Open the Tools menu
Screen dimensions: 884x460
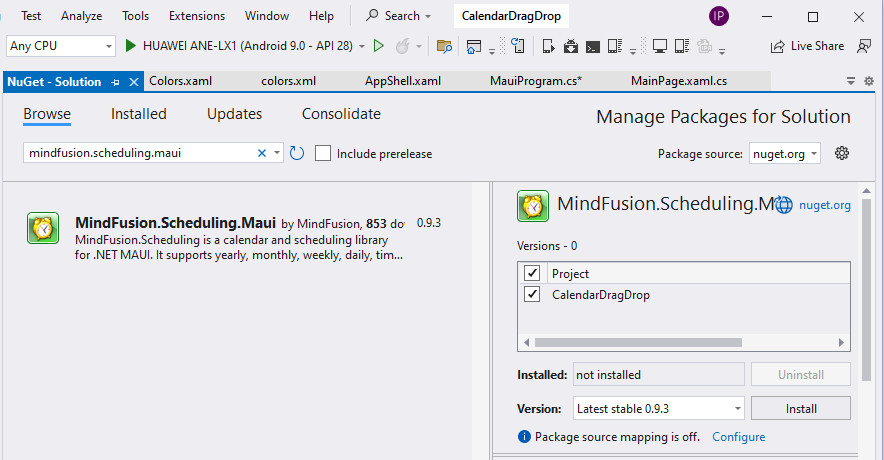pyautogui.click(x=135, y=16)
